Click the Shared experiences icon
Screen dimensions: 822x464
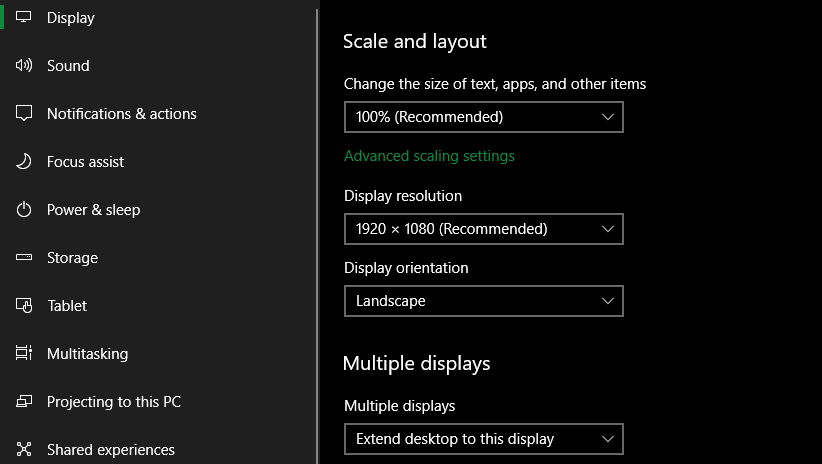pyautogui.click(x=25, y=450)
